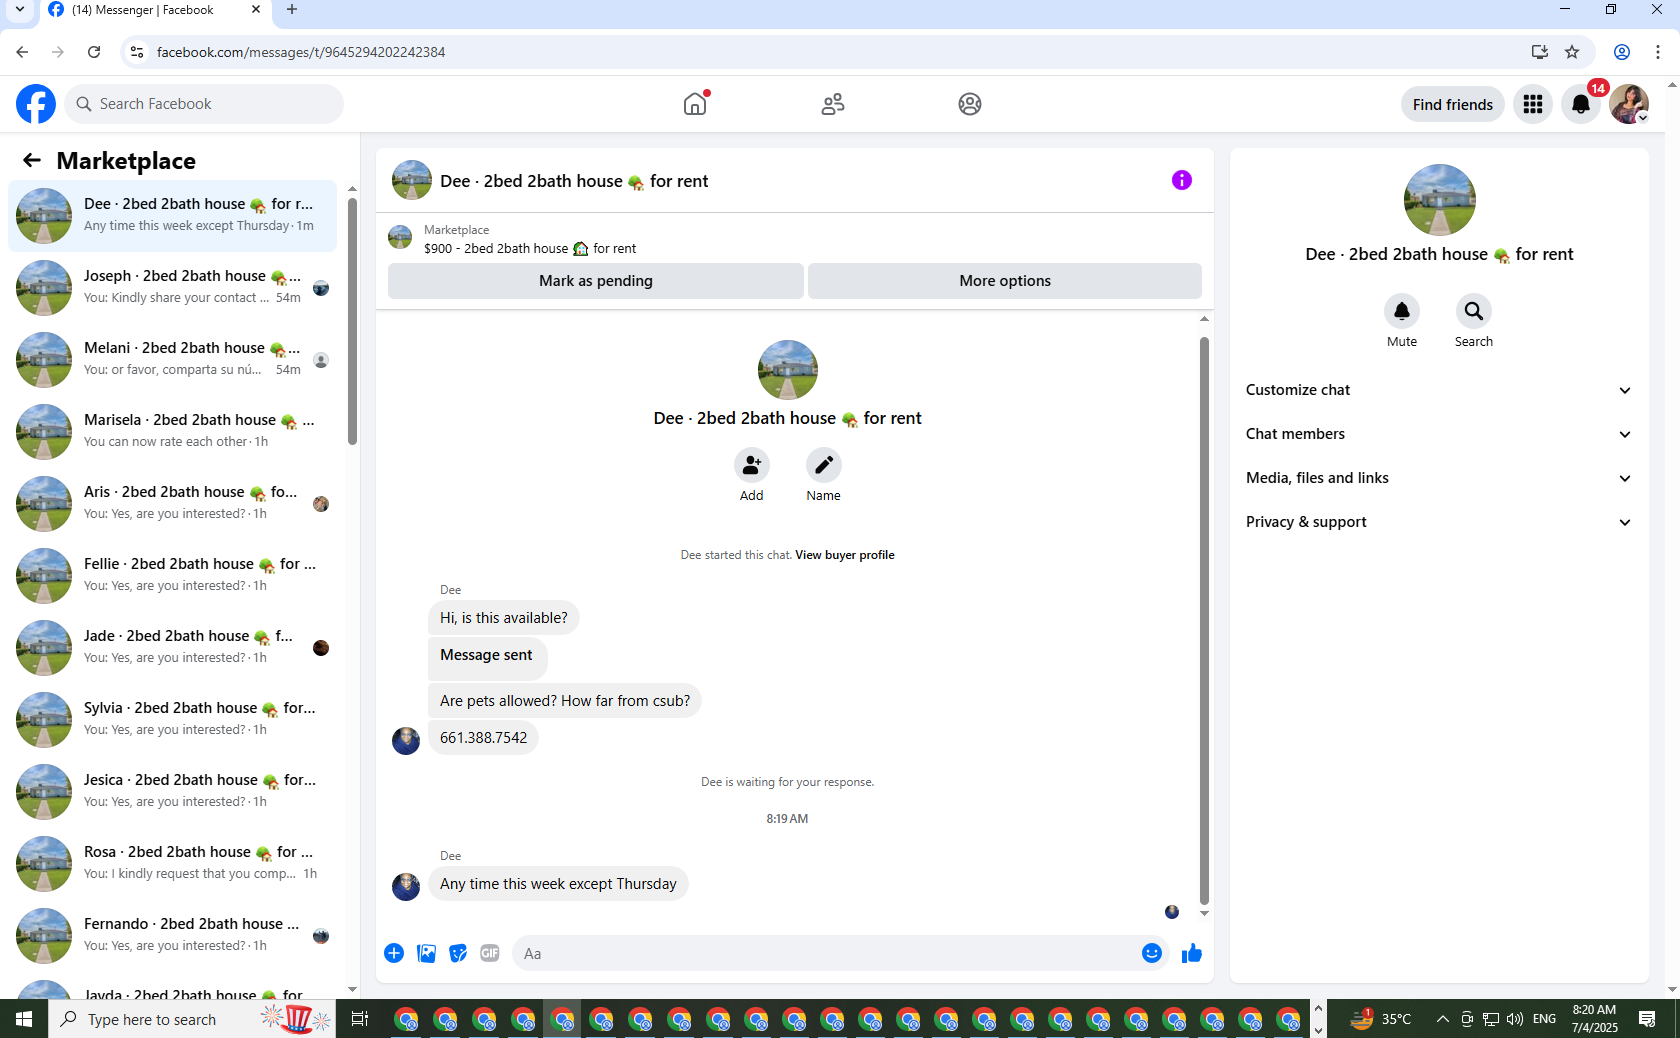The image size is (1680, 1038).
Task: Open Melani conversation in the list
Action: [172, 359]
